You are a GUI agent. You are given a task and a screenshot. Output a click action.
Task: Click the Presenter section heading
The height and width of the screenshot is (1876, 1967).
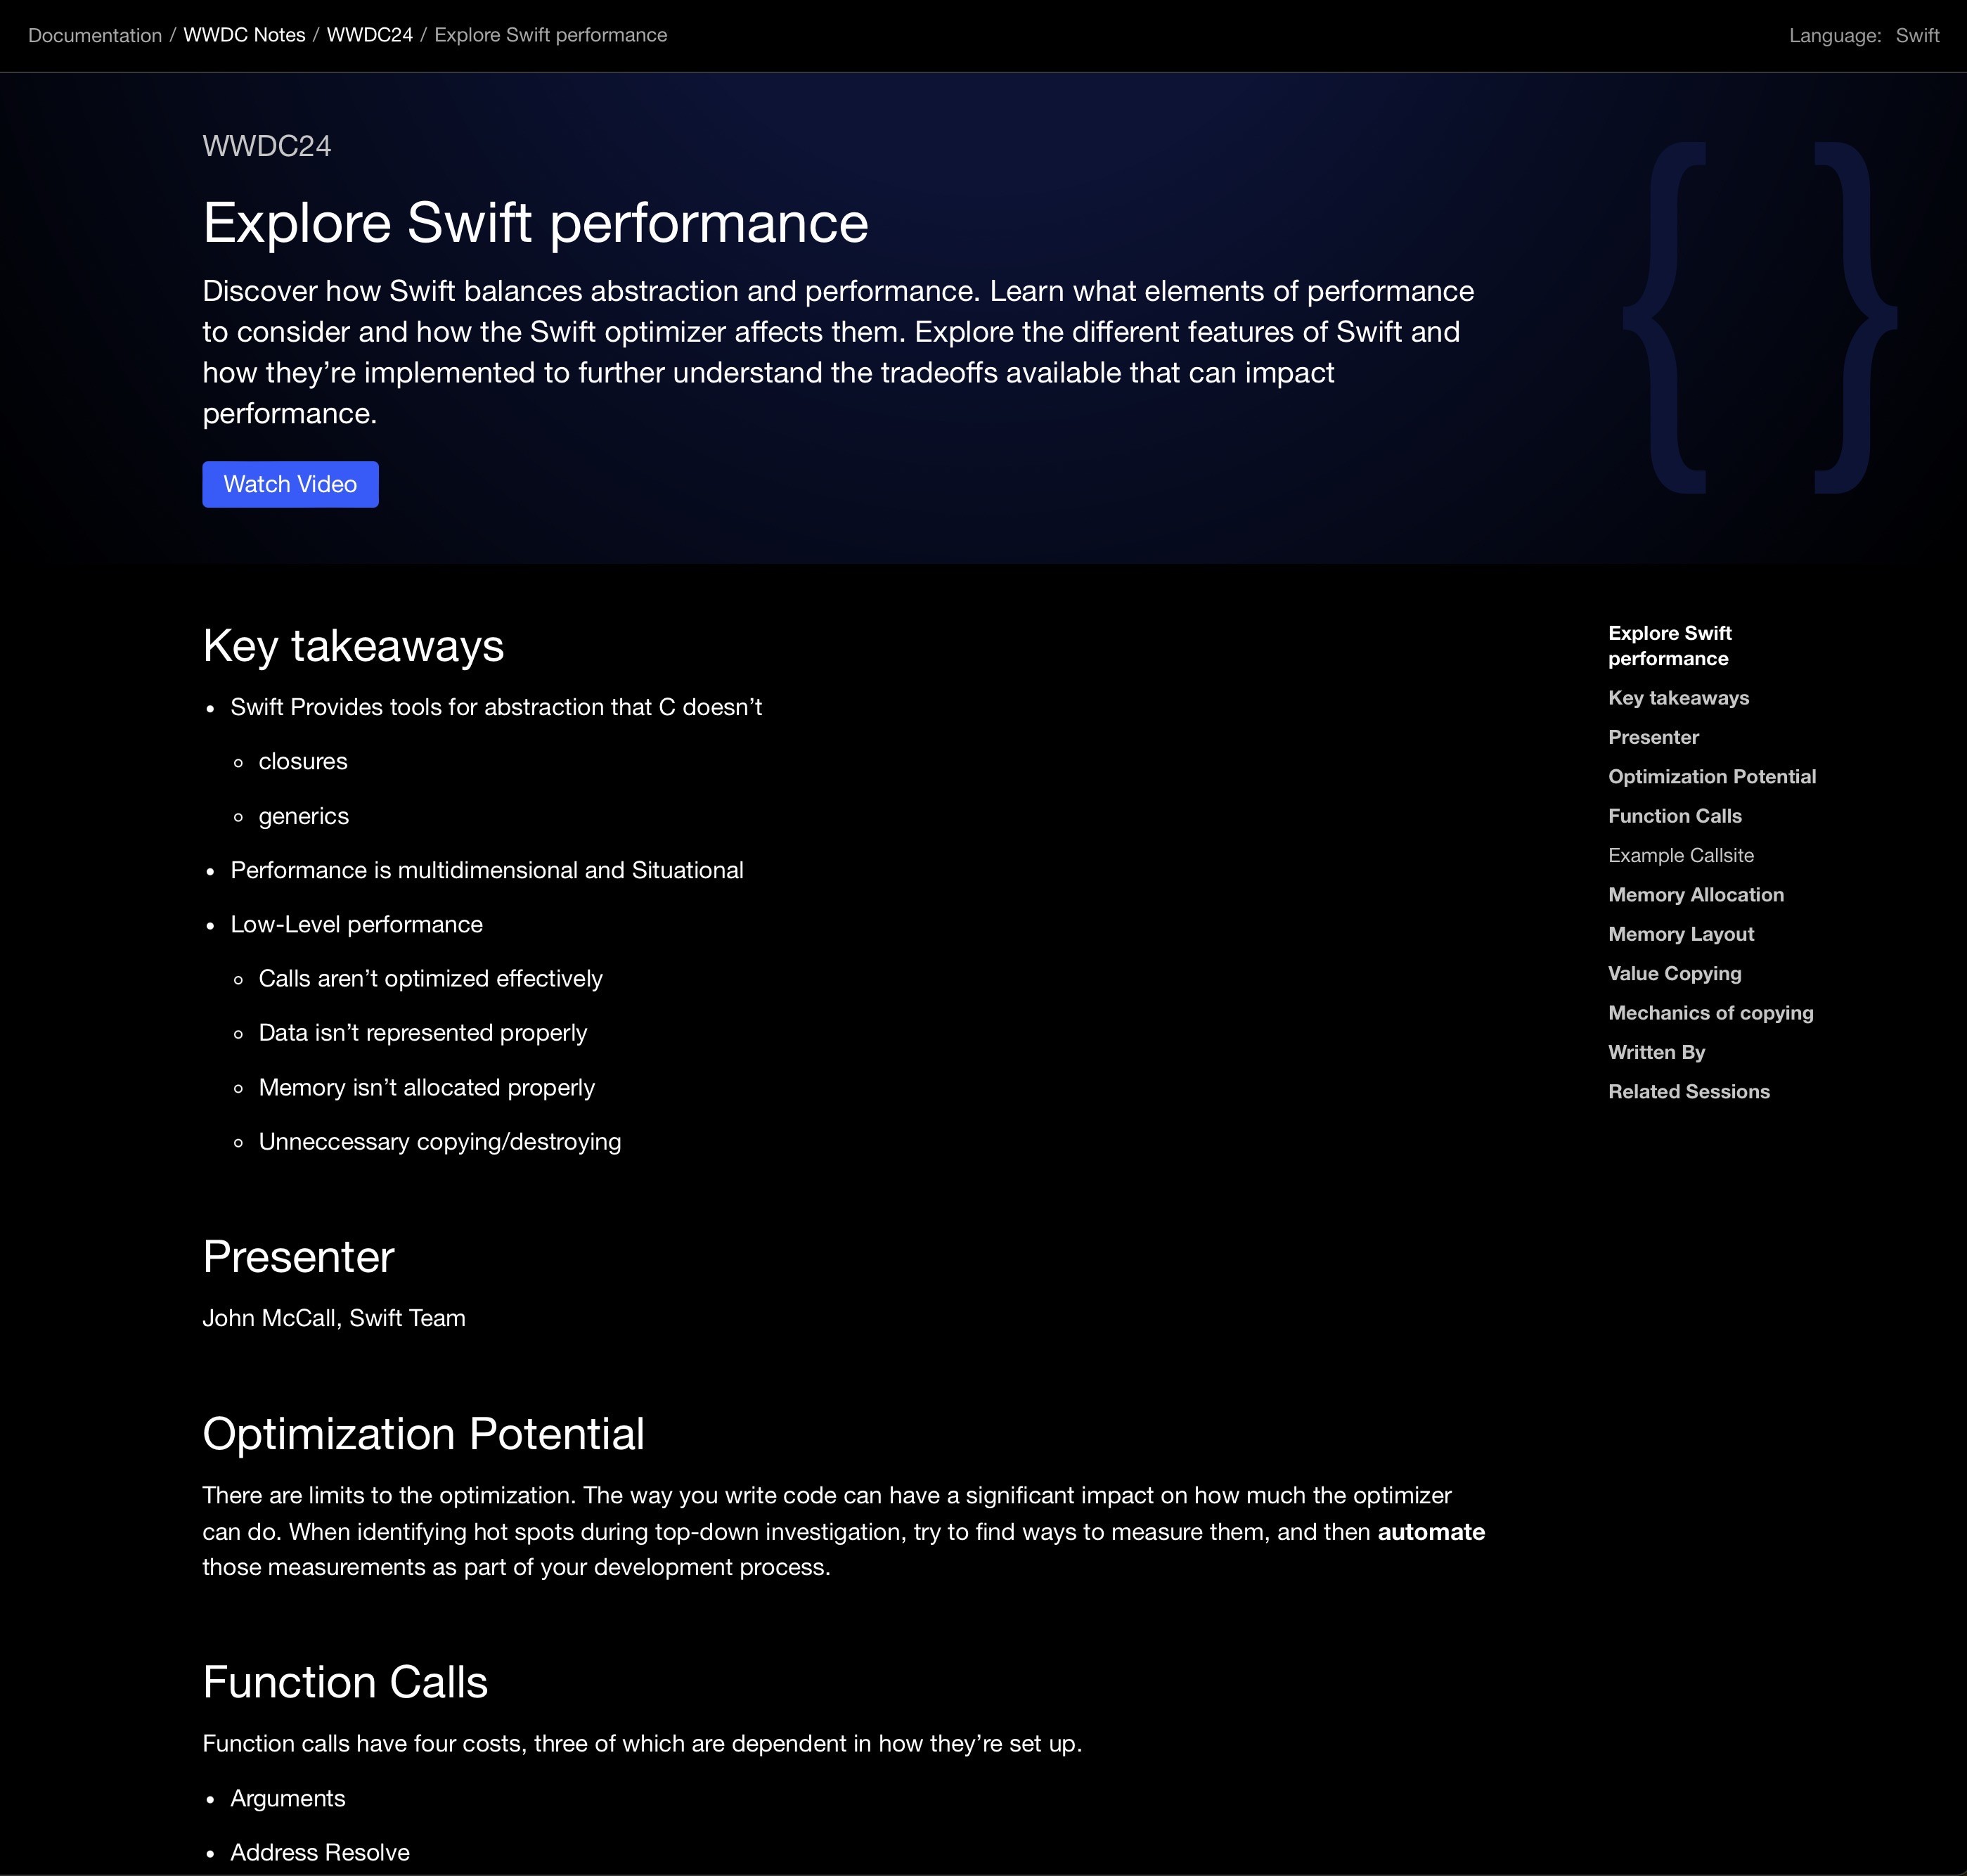pos(298,1257)
